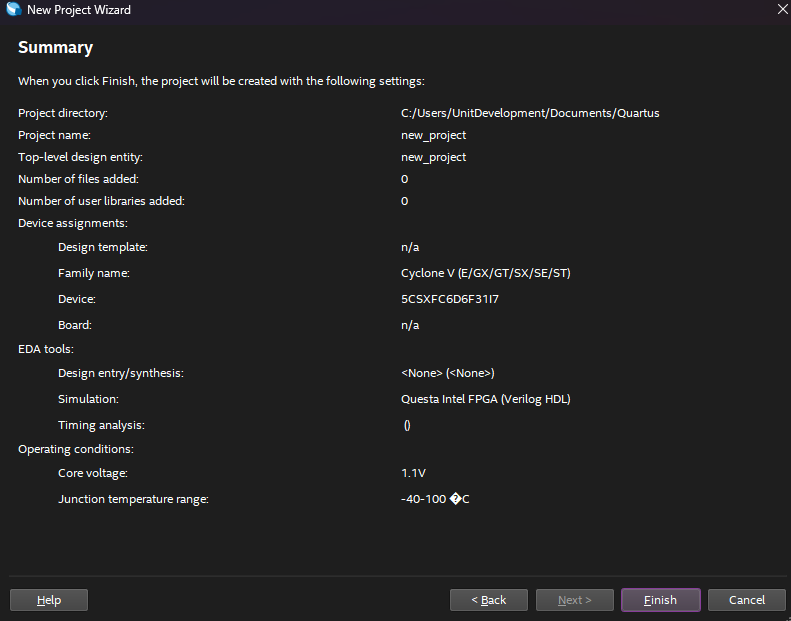The width and height of the screenshot is (791, 621).
Task: Click the junction temperature range value
Action: coord(434,499)
